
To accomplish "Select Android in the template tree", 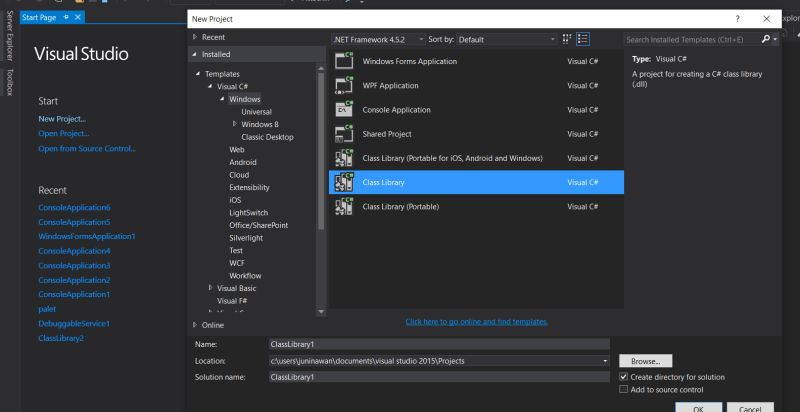I will (243, 162).
